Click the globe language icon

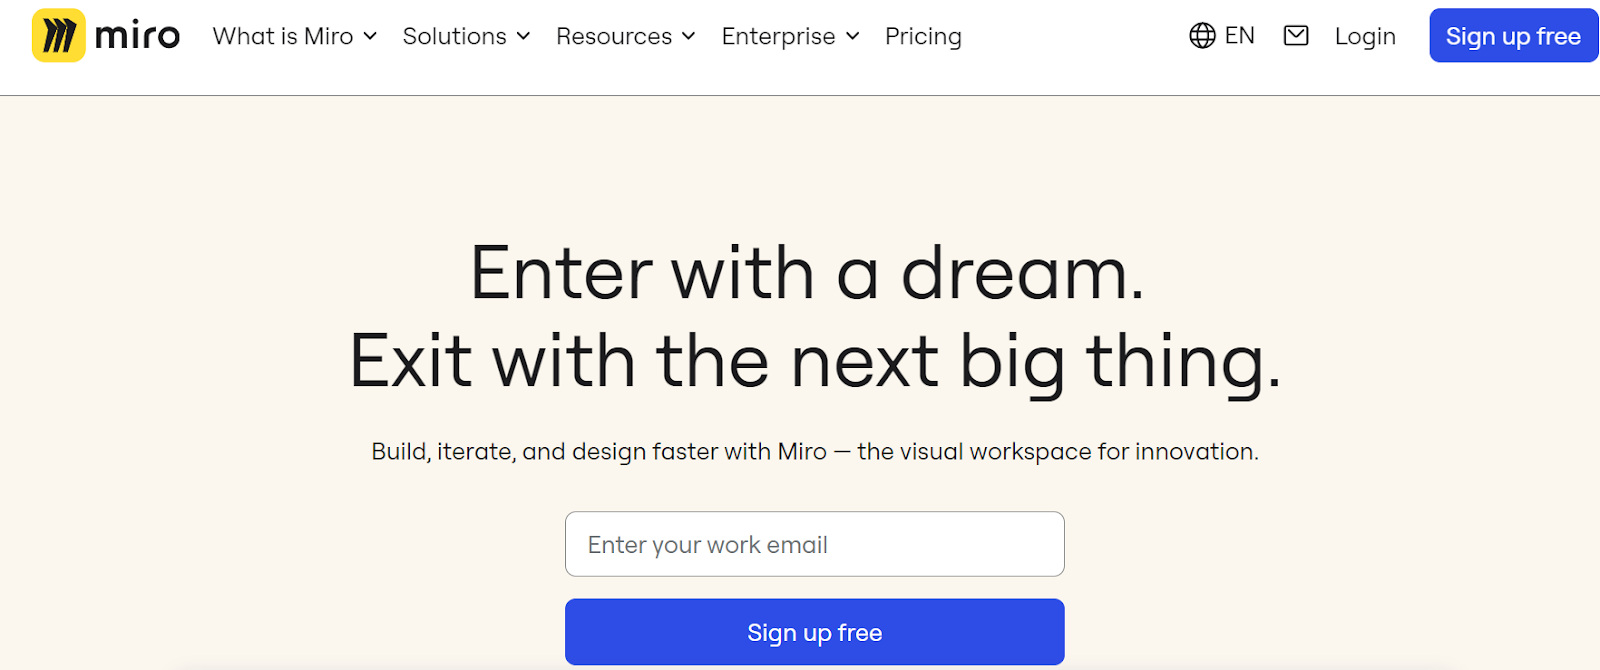click(1202, 36)
